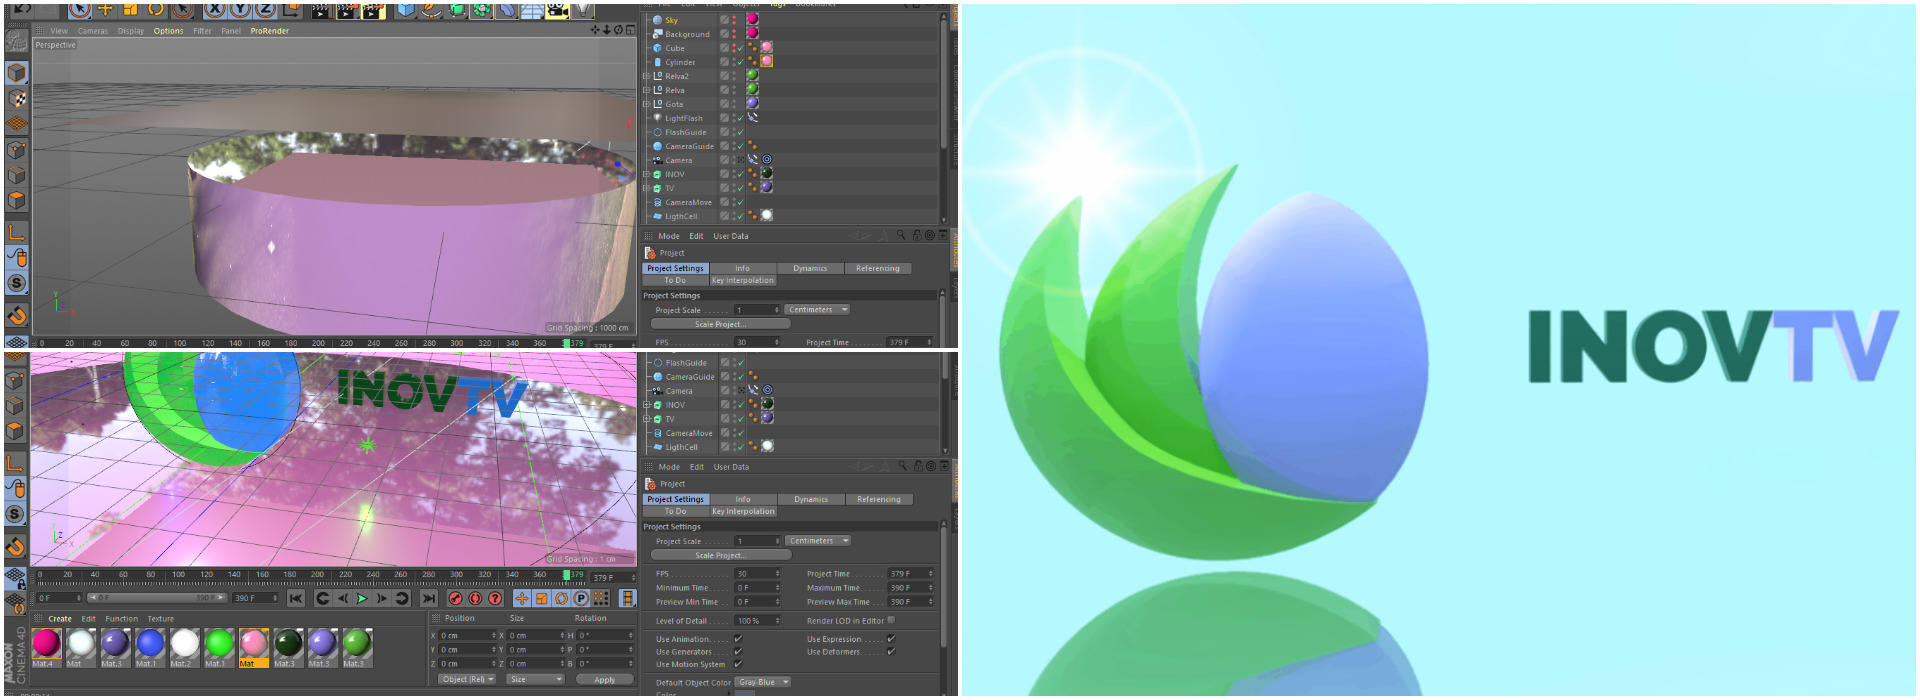
Task: Open the Object (Rel) coordinate dropdown
Action: tap(468, 679)
